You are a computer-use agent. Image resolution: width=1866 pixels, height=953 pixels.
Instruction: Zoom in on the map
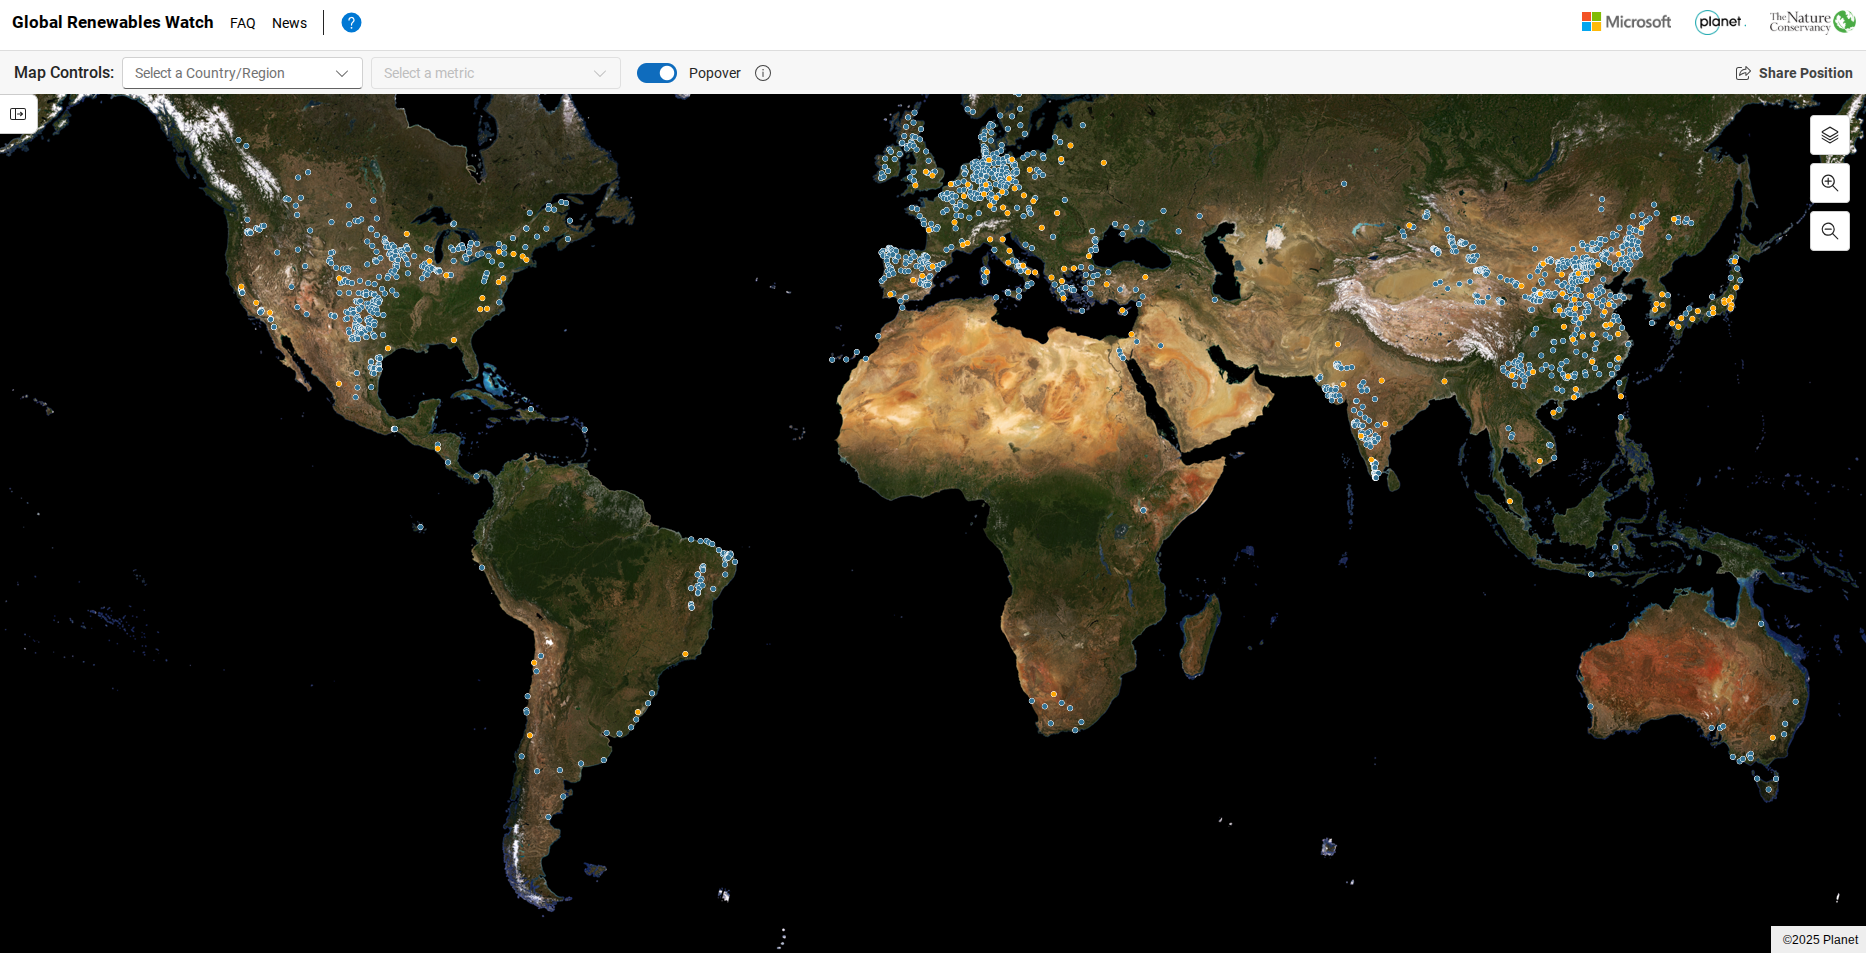tap(1830, 182)
